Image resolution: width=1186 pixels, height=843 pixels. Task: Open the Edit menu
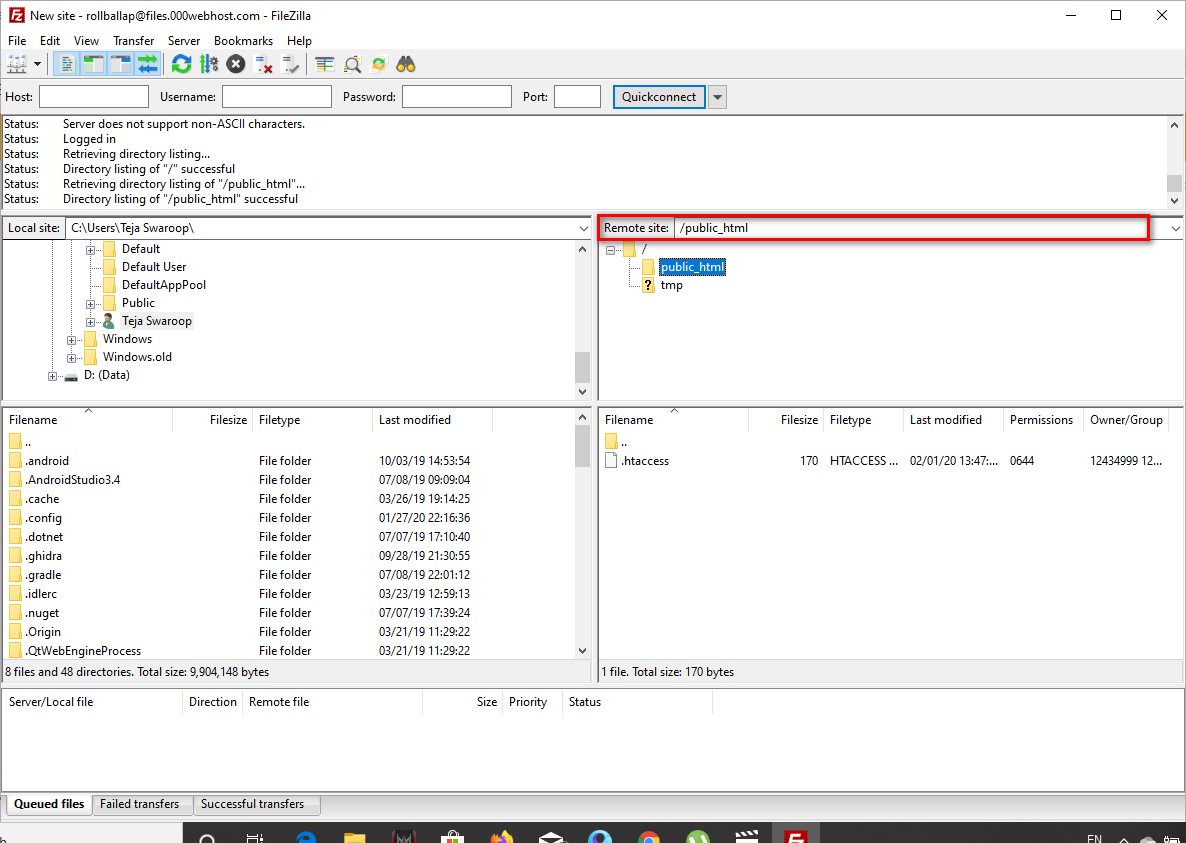tap(50, 41)
